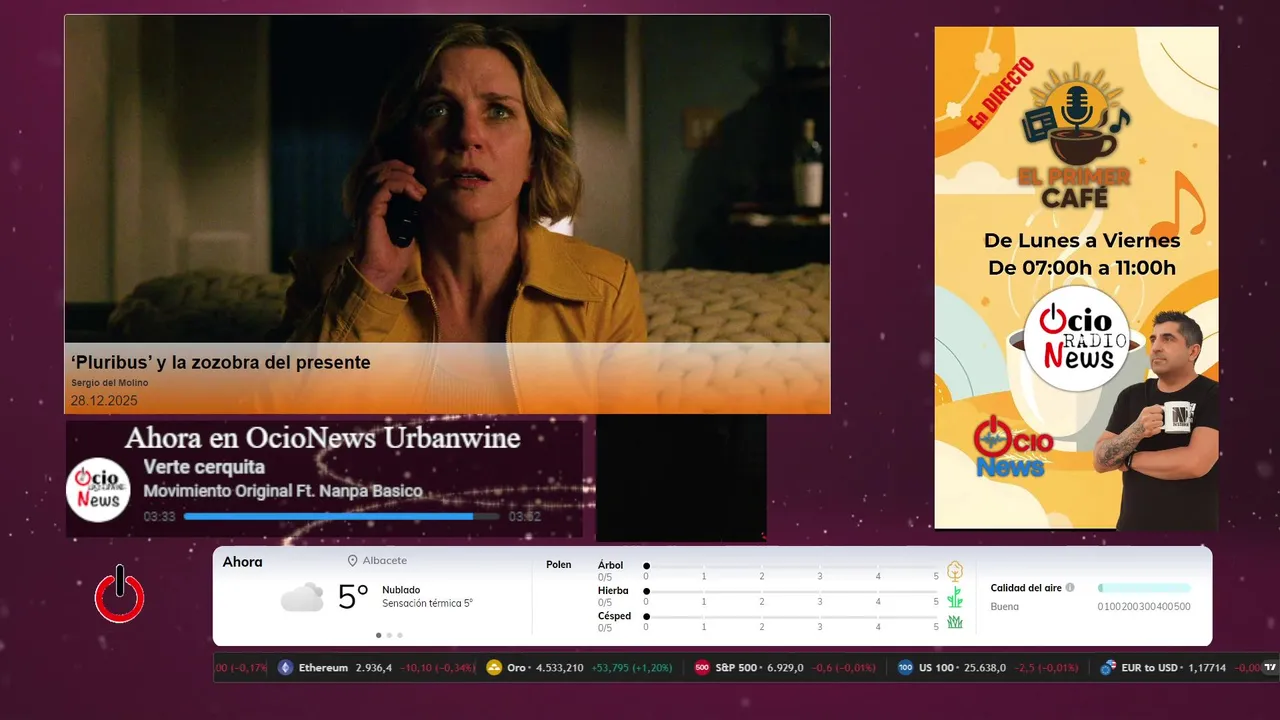Image resolution: width=1280 pixels, height=720 pixels.
Task: Select the second weather carousel dot
Action: [389, 635]
